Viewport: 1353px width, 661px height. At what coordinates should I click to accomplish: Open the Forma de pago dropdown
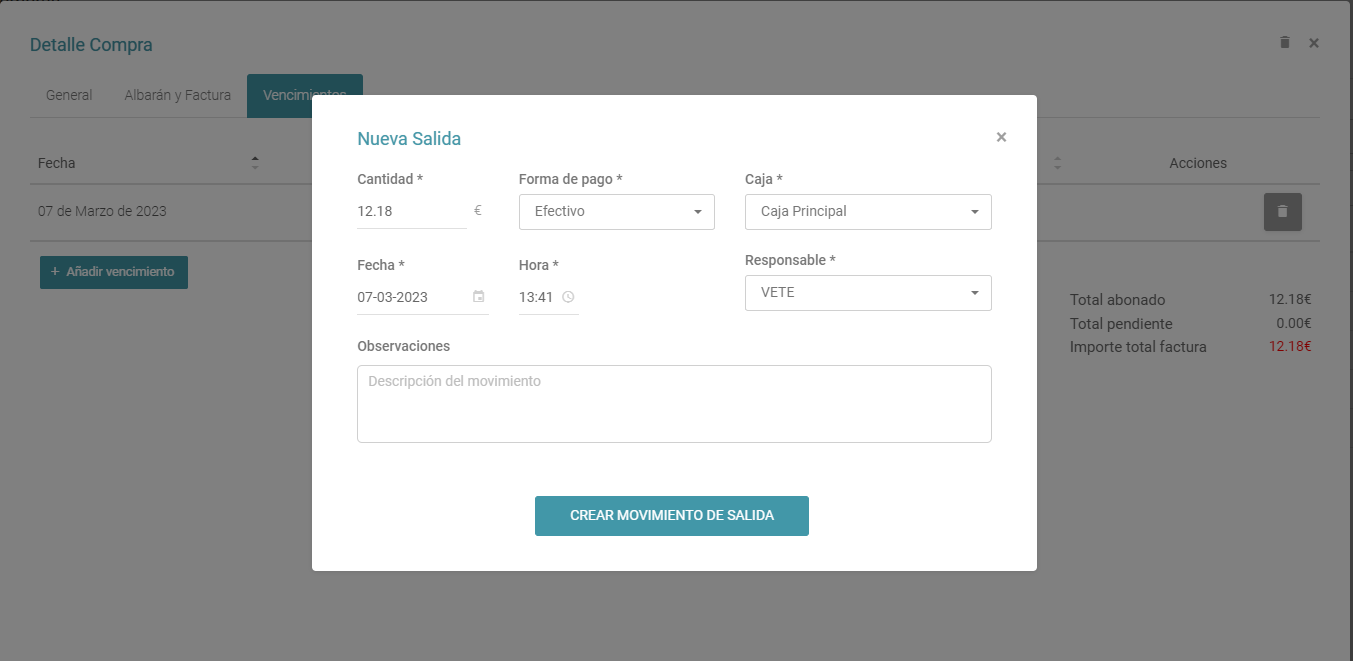pos(616,212)
